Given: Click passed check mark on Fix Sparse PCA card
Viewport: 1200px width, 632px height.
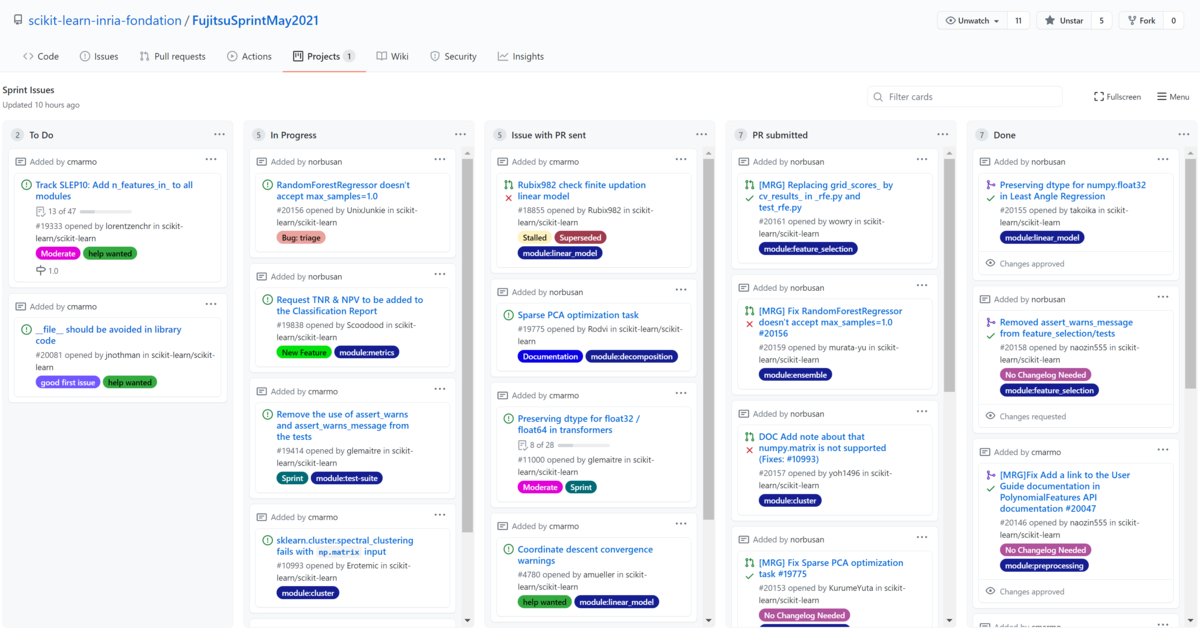Looking at the screenshot, I should pyautogui.click(x=749, y=576).
